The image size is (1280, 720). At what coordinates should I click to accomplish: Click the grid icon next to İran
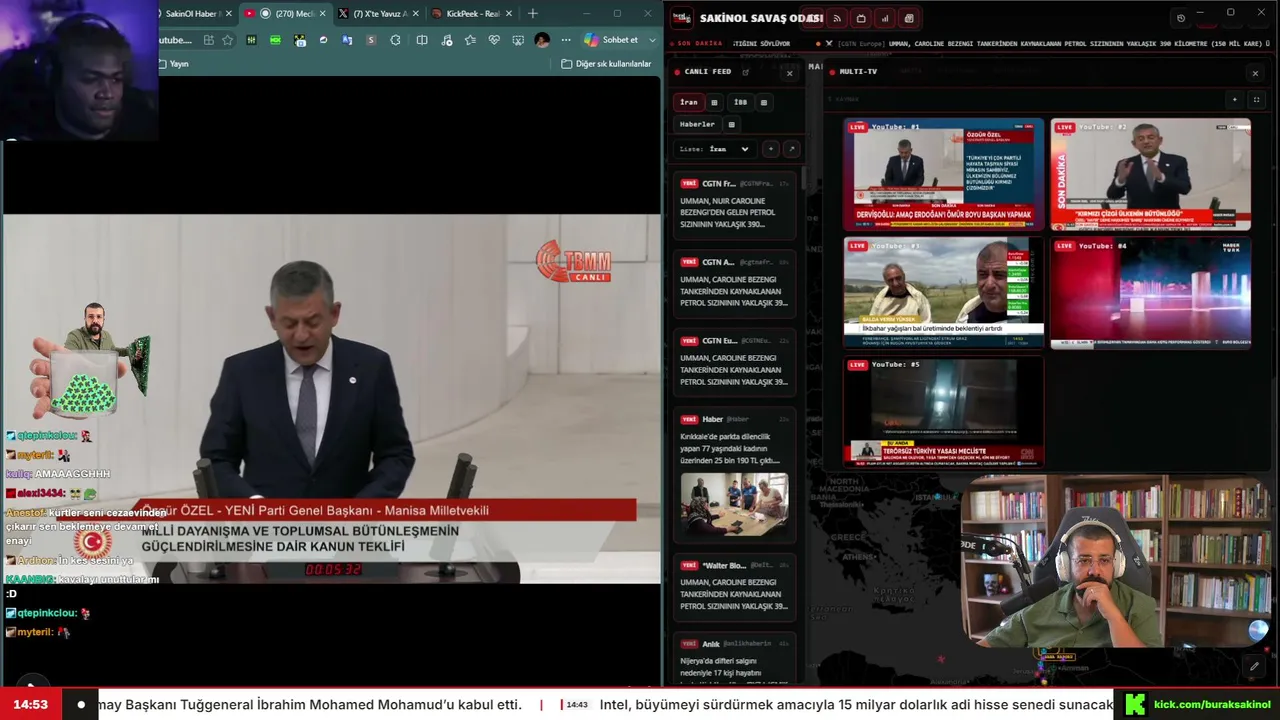click(x=714, y=102)
